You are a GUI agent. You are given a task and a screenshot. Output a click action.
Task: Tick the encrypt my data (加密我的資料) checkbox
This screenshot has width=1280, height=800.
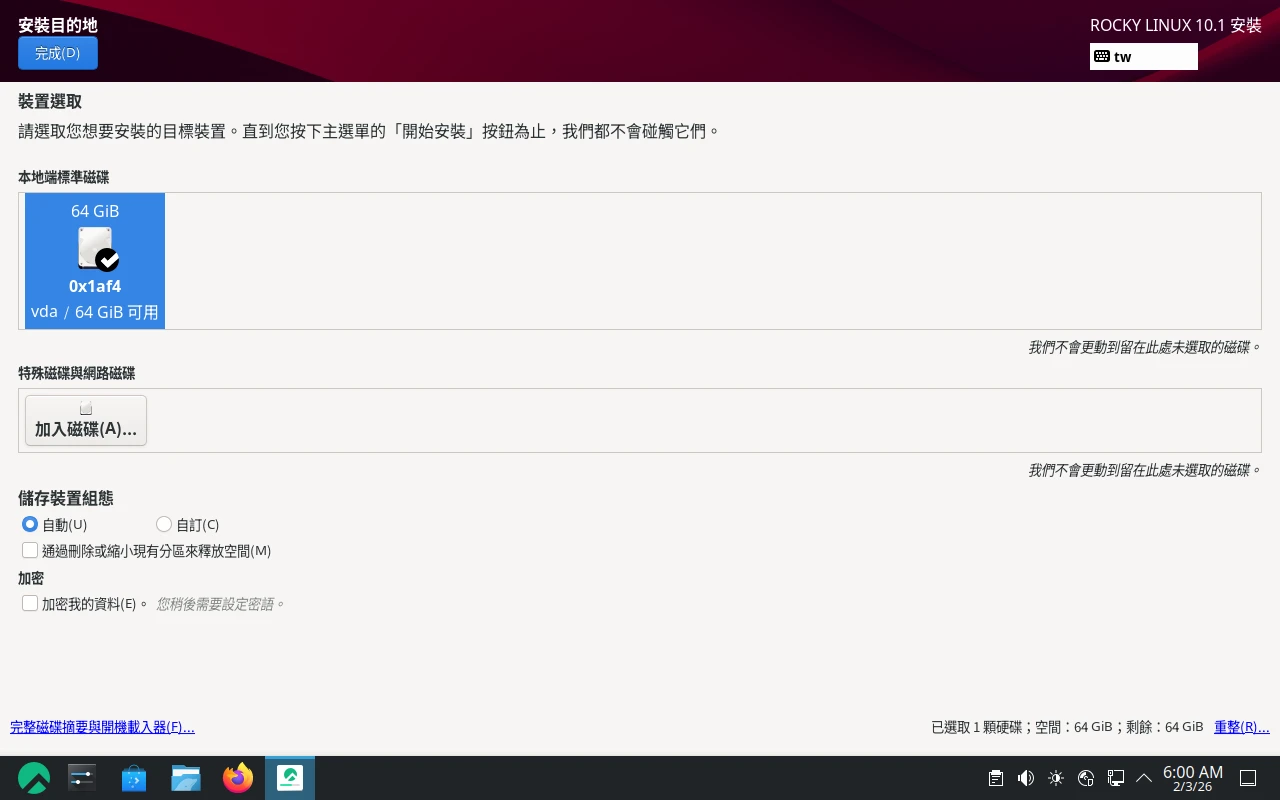coord(30,603)
